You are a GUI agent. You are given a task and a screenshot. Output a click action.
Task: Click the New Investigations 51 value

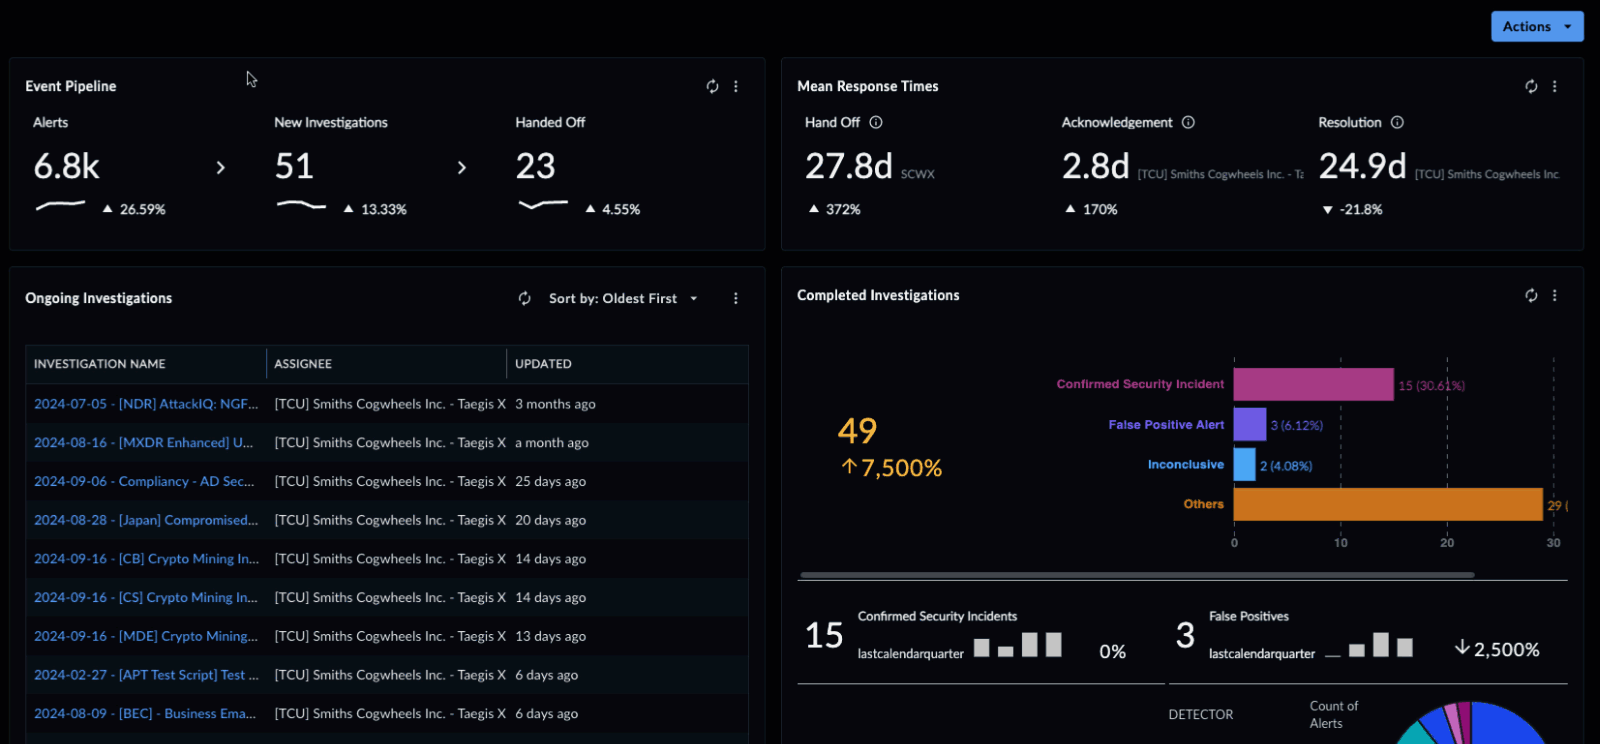(x=294, y=166)
